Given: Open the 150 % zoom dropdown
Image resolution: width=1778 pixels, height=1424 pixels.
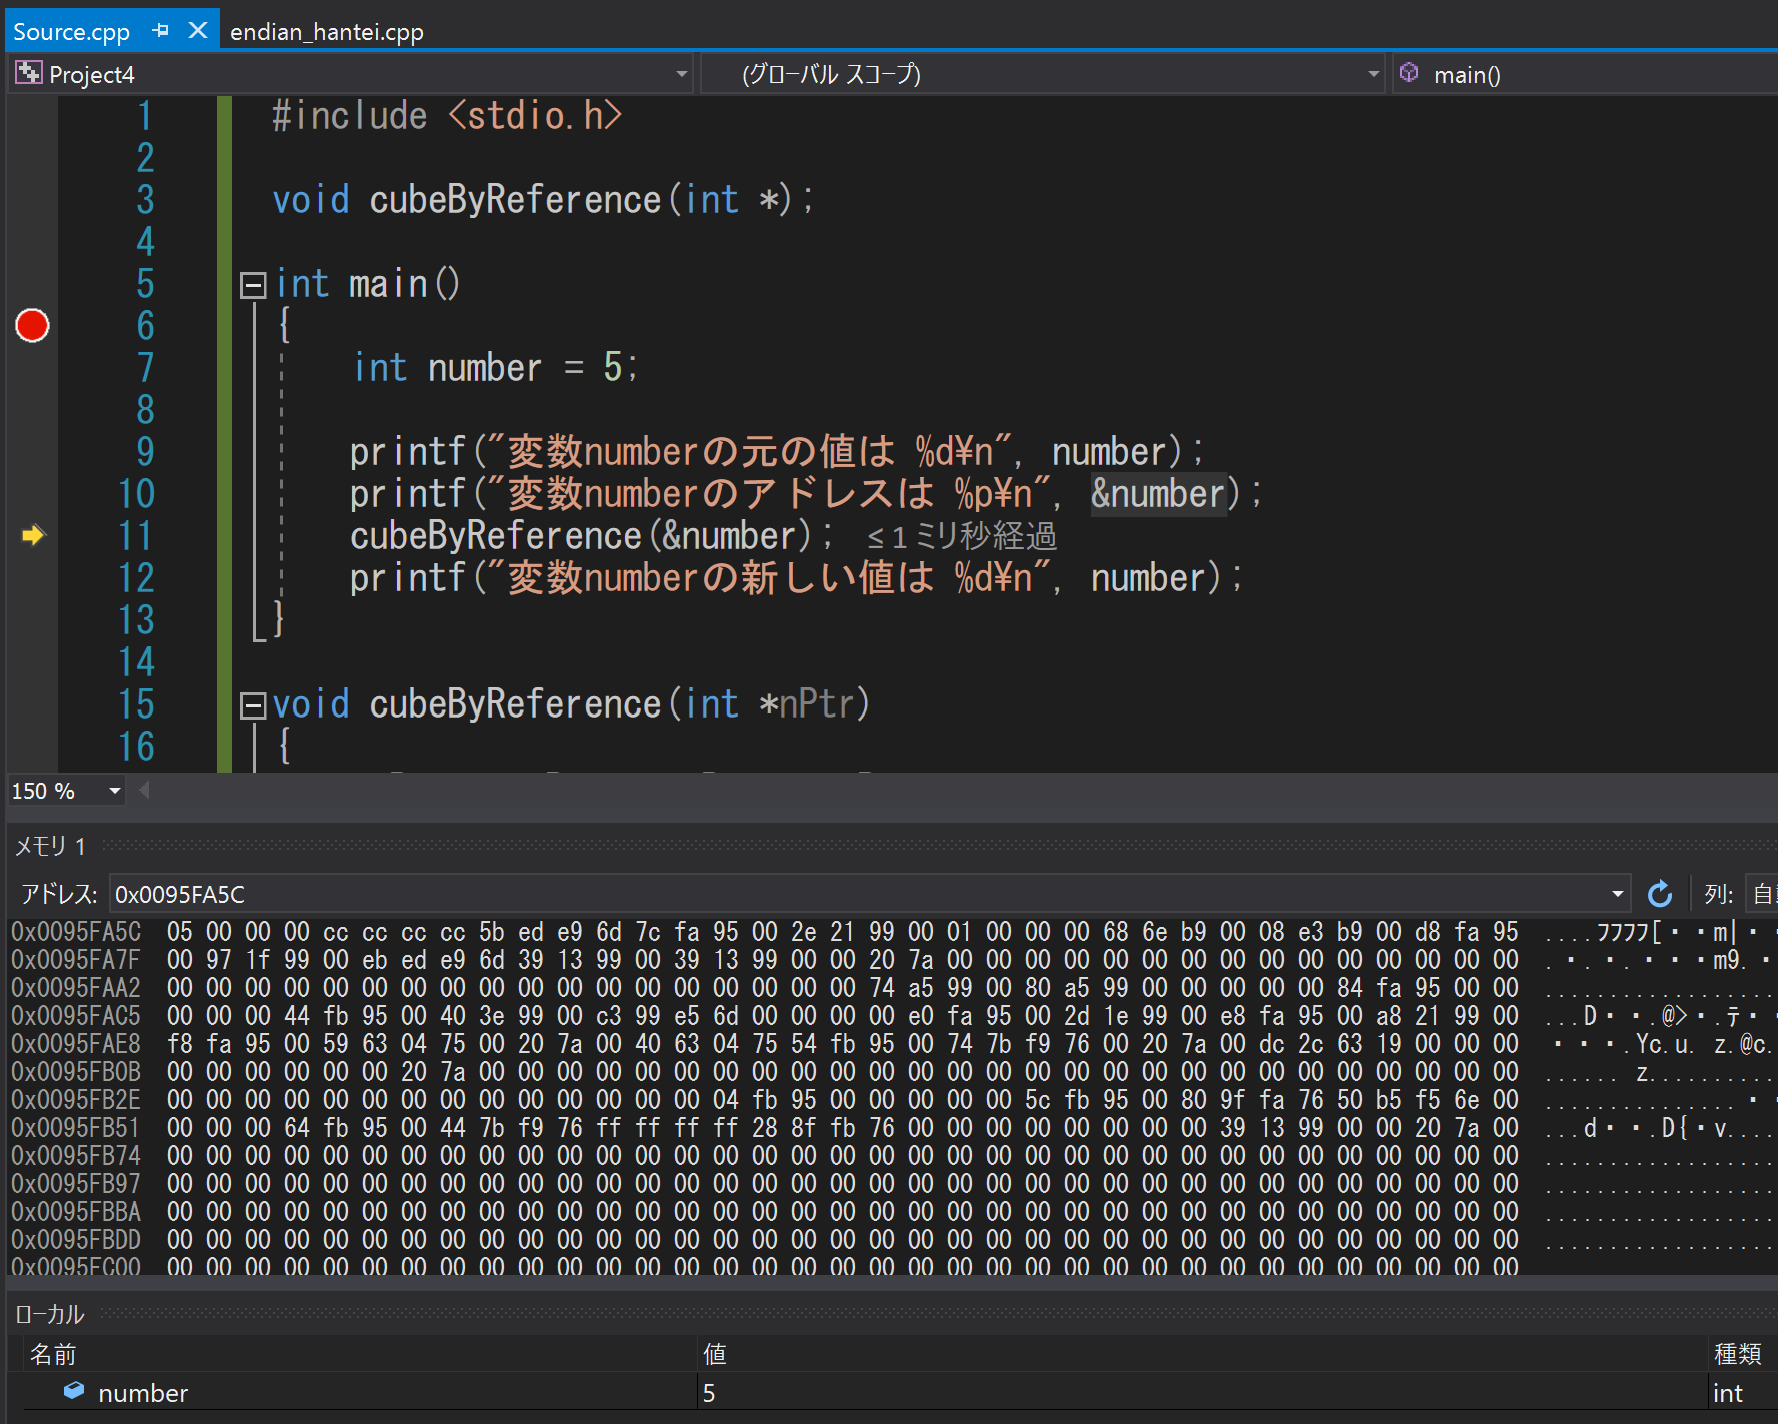Looking at the screenshot, I should [x=114, y=791].
